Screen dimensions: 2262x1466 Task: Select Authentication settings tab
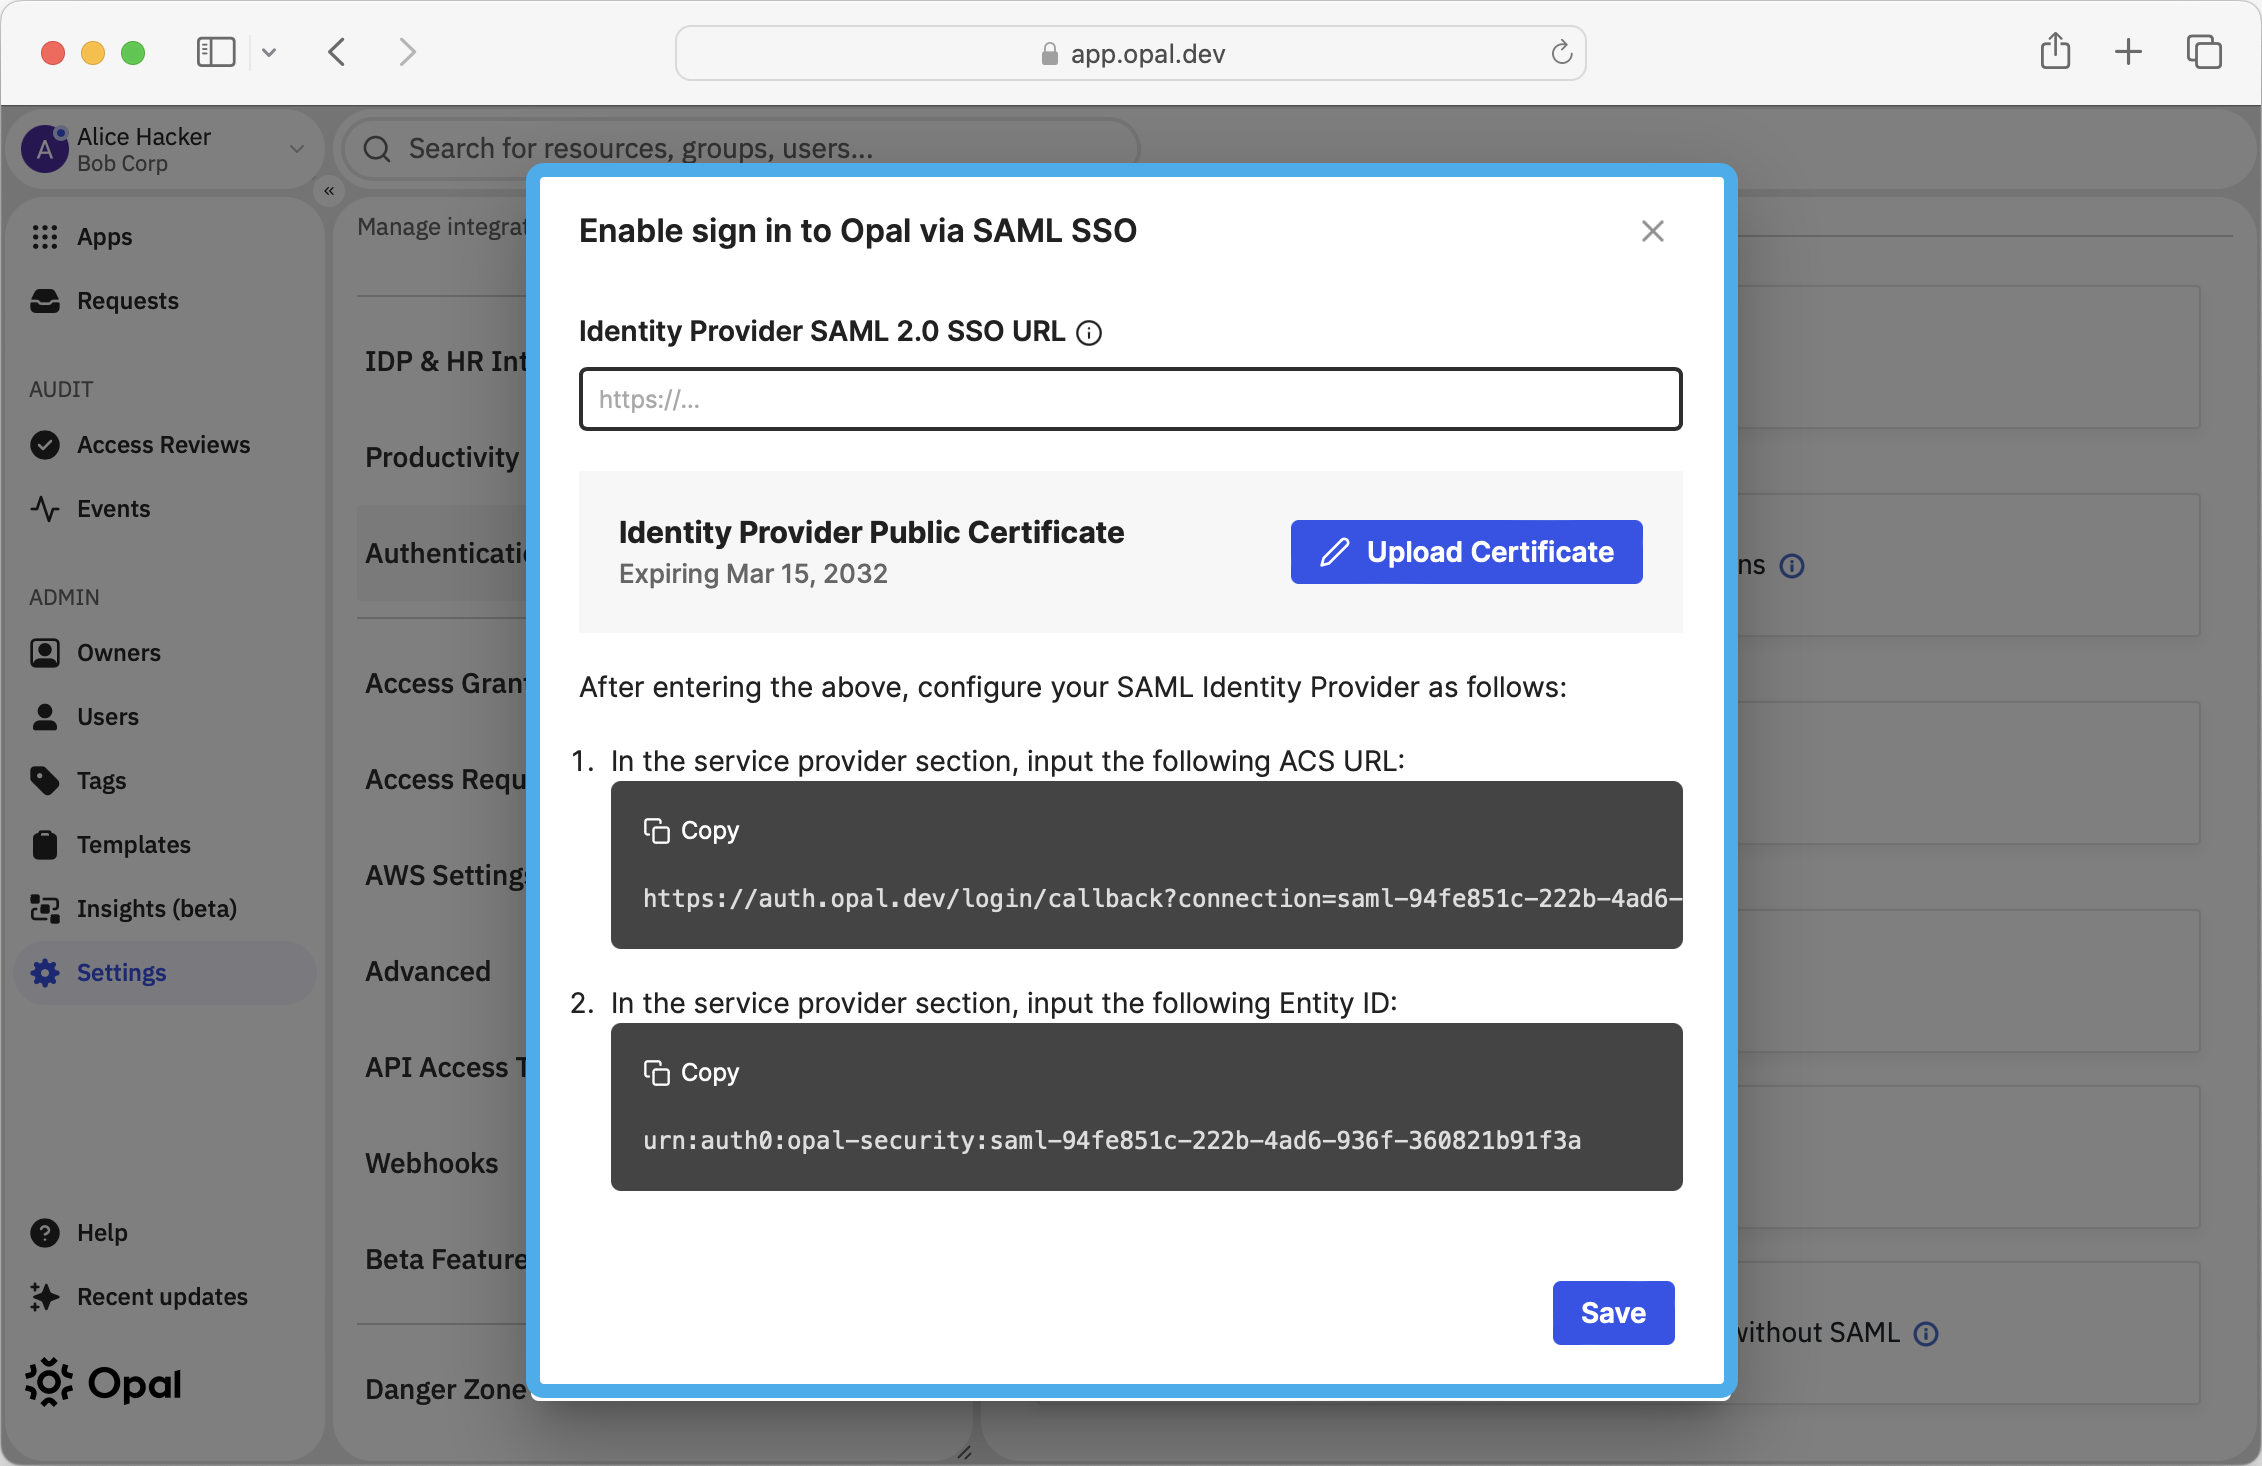(x=444, y=553)
